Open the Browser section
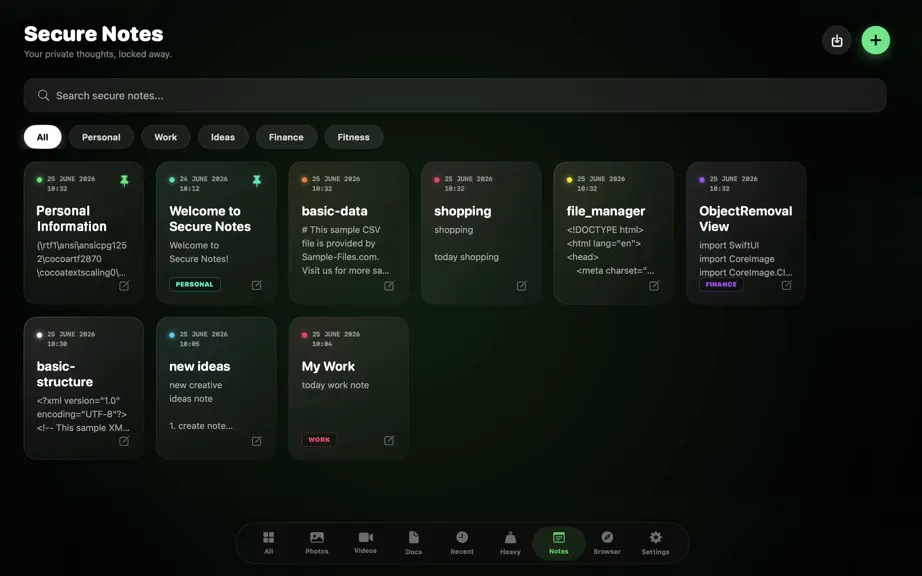 click(607, 542)
